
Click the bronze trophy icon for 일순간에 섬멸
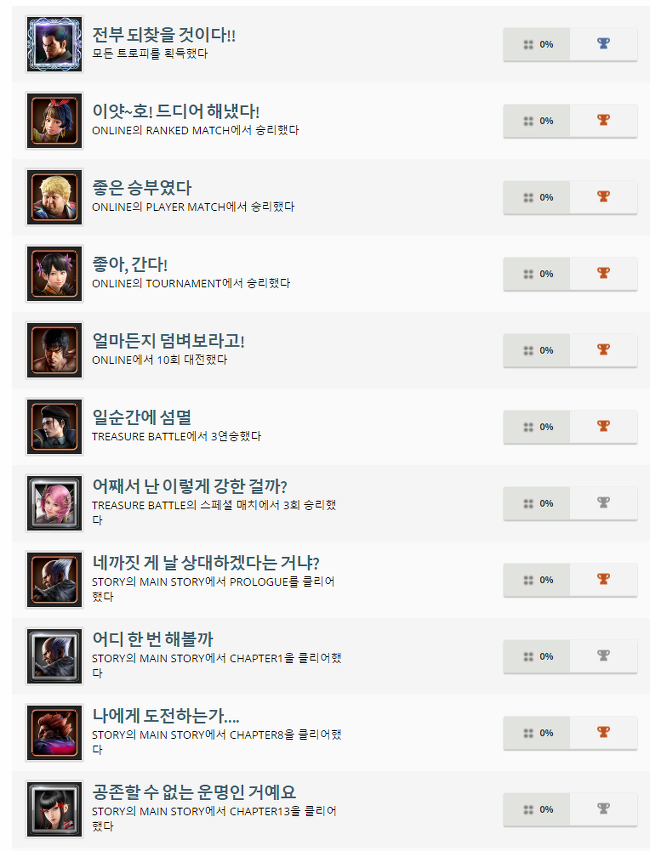[603, 426]
